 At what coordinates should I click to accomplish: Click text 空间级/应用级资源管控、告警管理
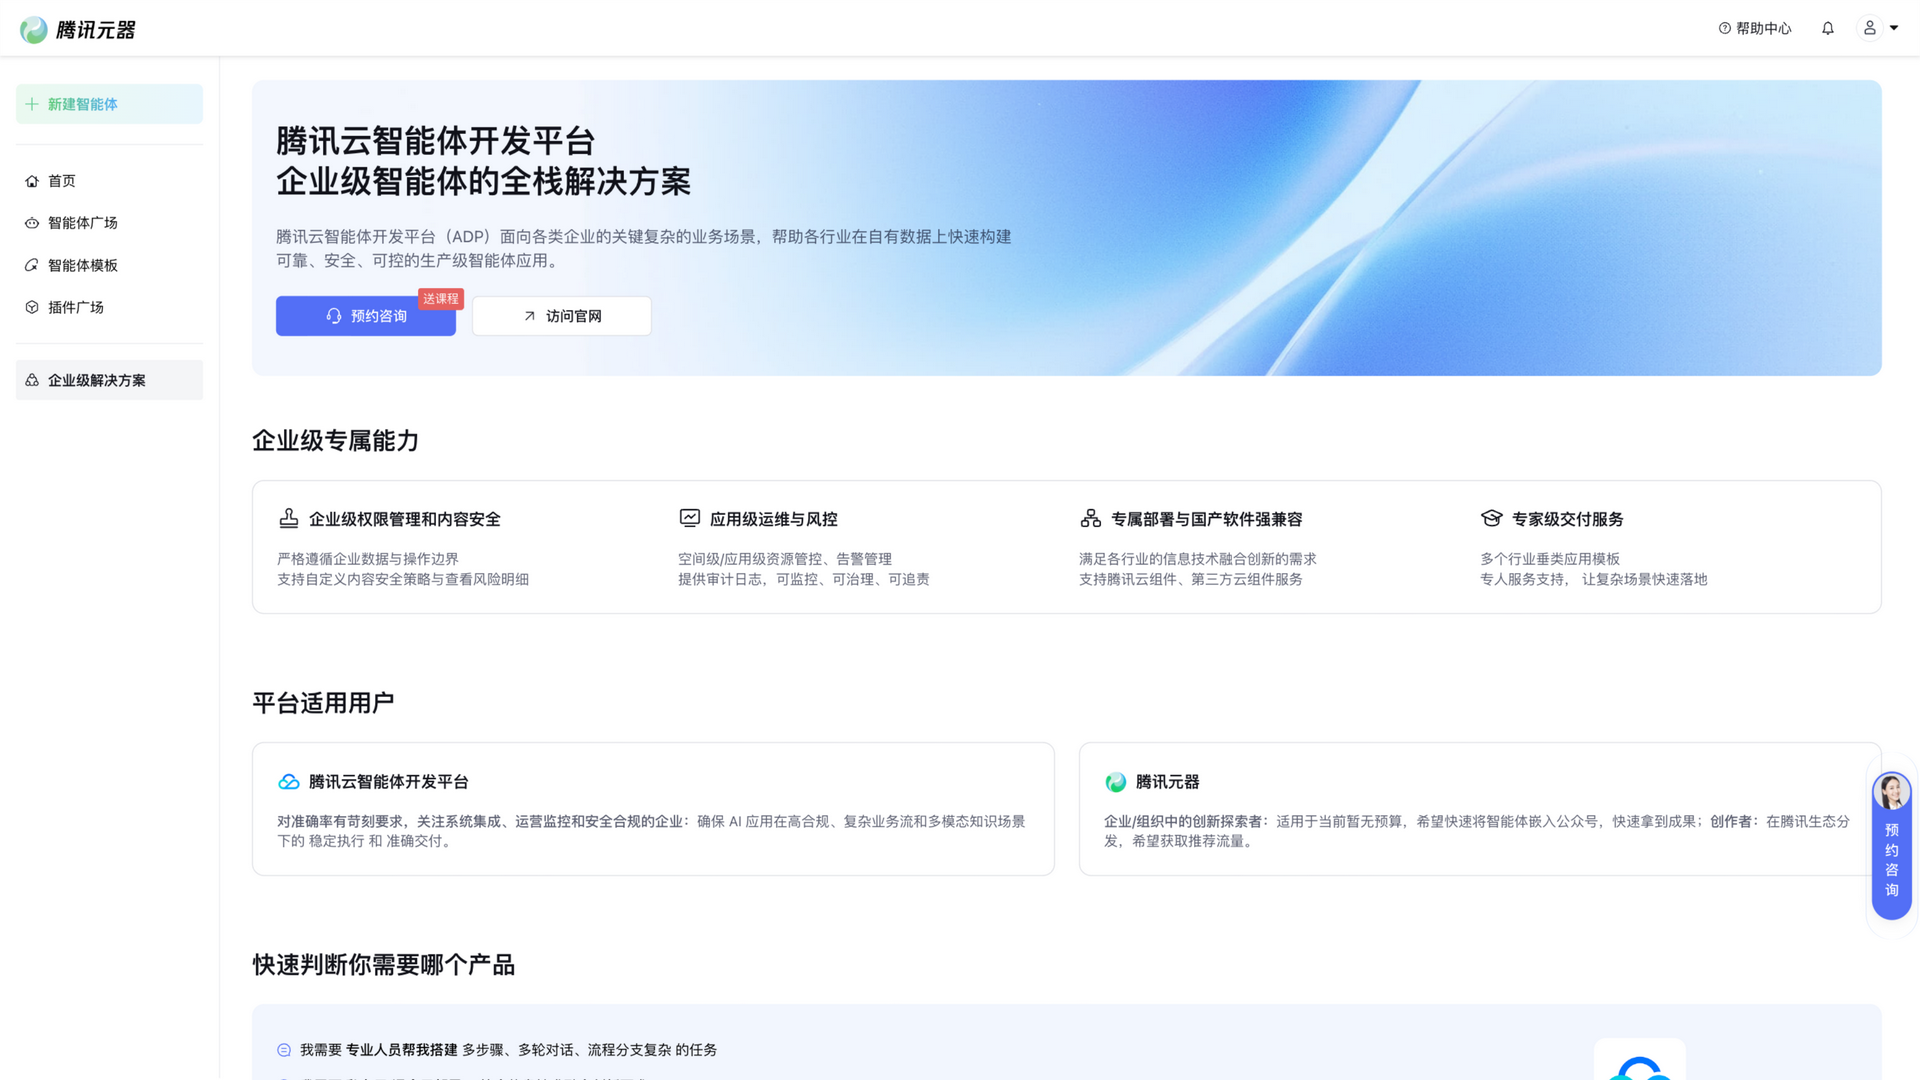point(785,559)
